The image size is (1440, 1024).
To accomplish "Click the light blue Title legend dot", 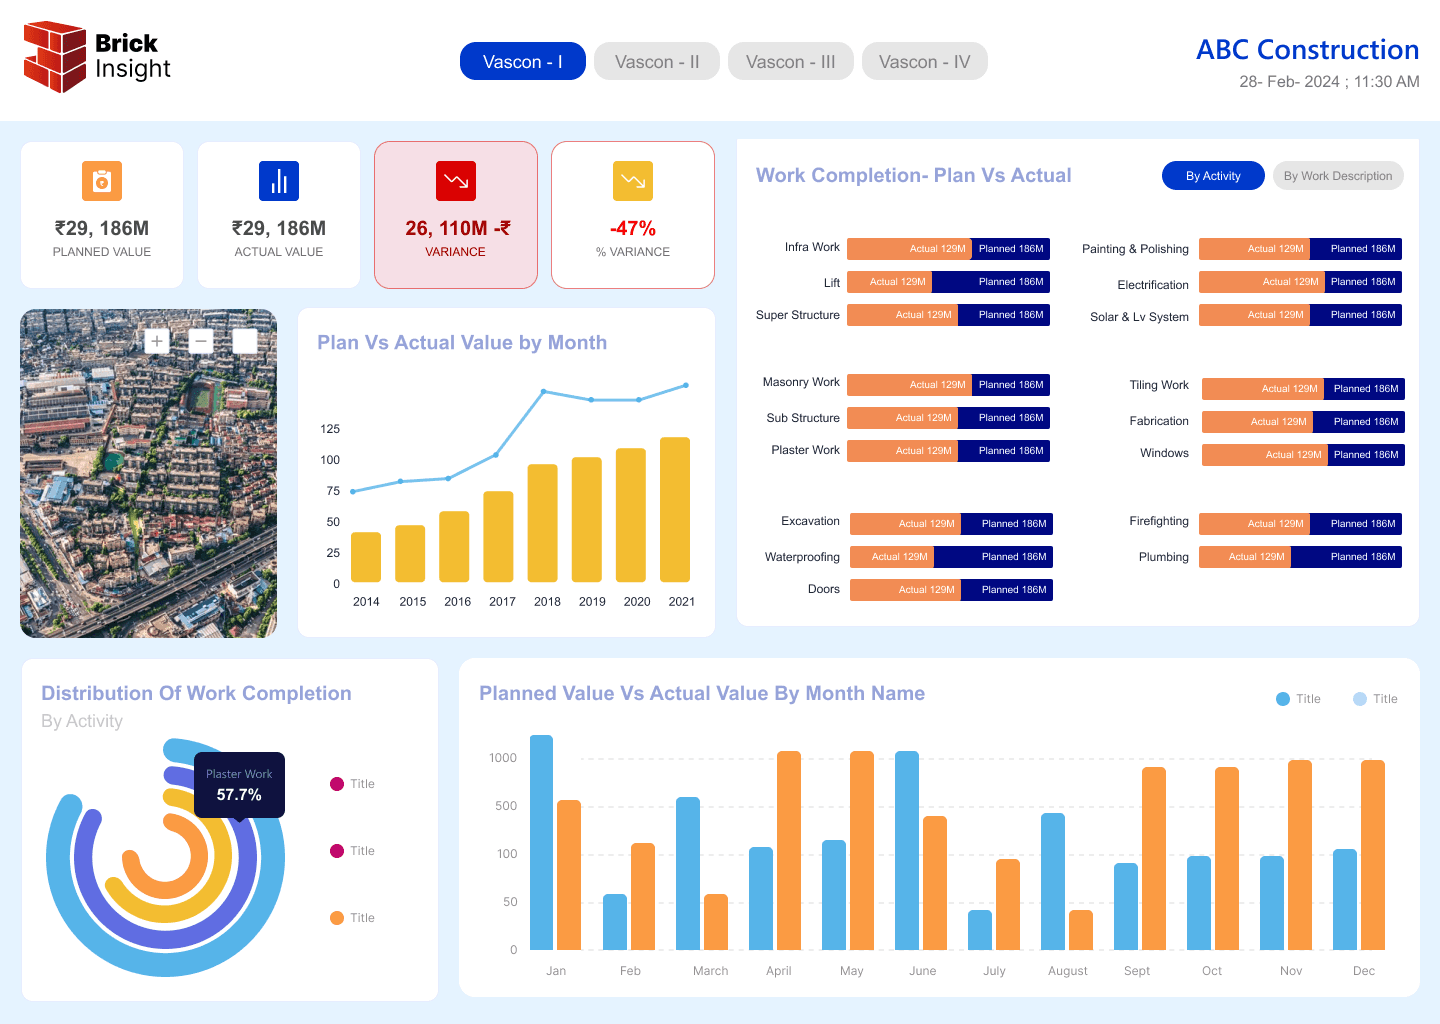I will coord(1360,699).
